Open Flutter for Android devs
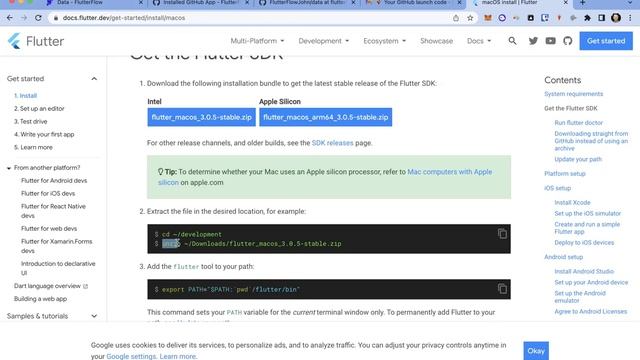 [54, 180]
